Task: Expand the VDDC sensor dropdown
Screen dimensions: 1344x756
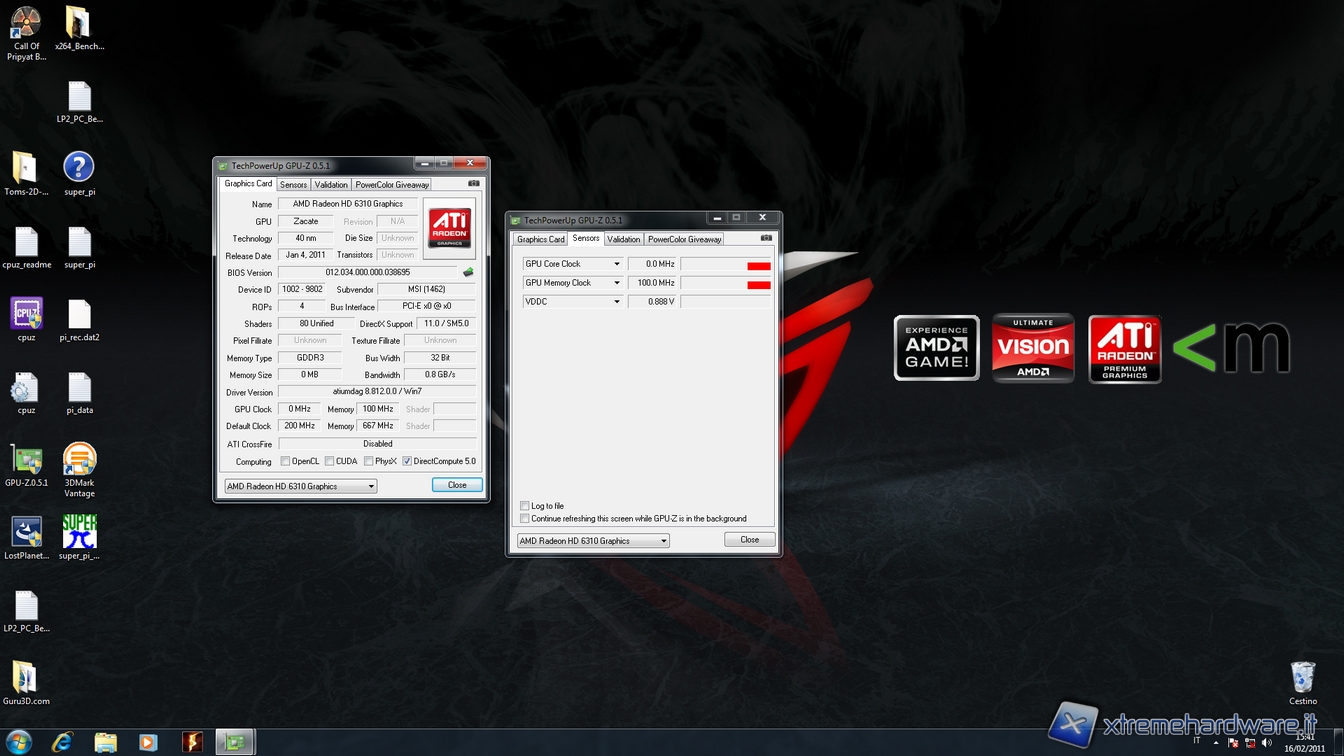Action: point(616,301)
